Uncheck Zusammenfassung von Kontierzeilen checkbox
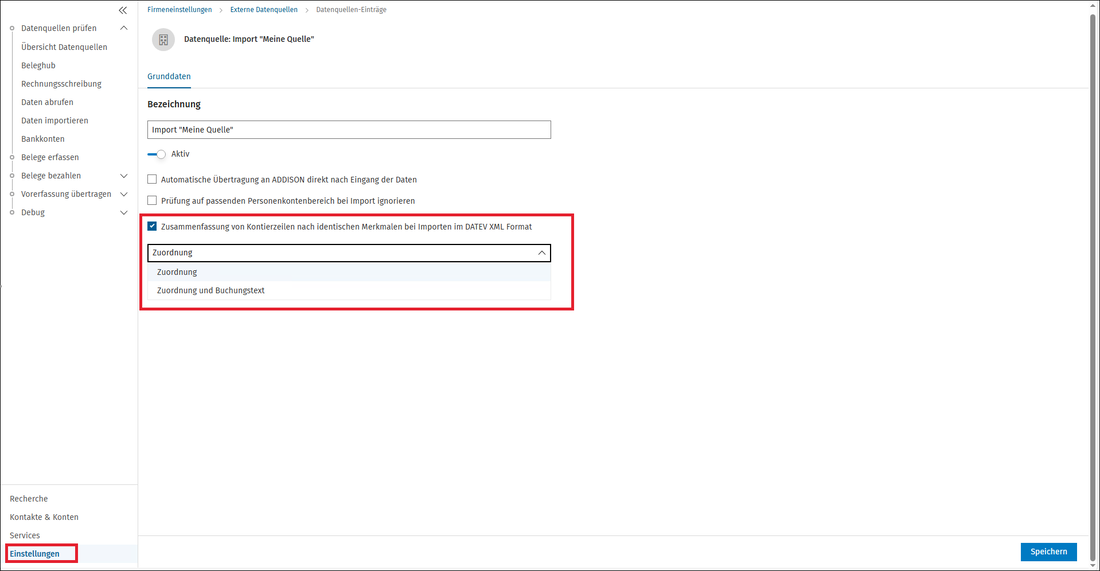The height and width of the screenshot is (571, 1100). pos(152,227)
